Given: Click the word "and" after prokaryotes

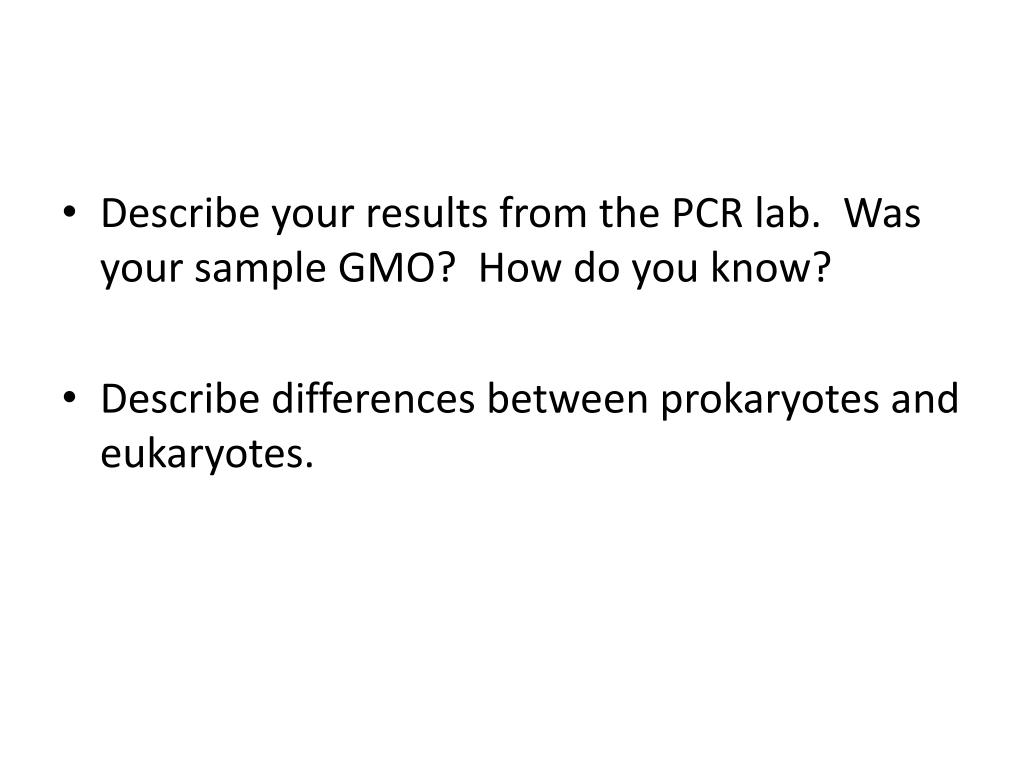Looking at the screenshot, I should tap(925, 398).
